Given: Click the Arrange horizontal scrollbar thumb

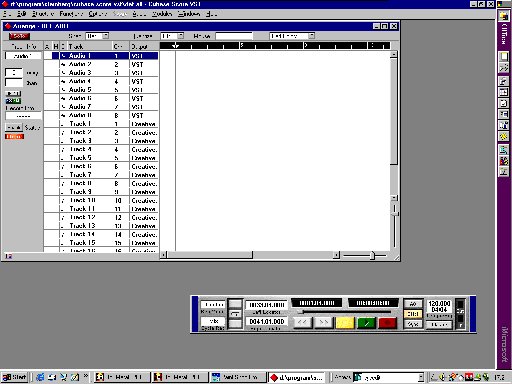Looking at the screenshot, I should tap(209, 255).
